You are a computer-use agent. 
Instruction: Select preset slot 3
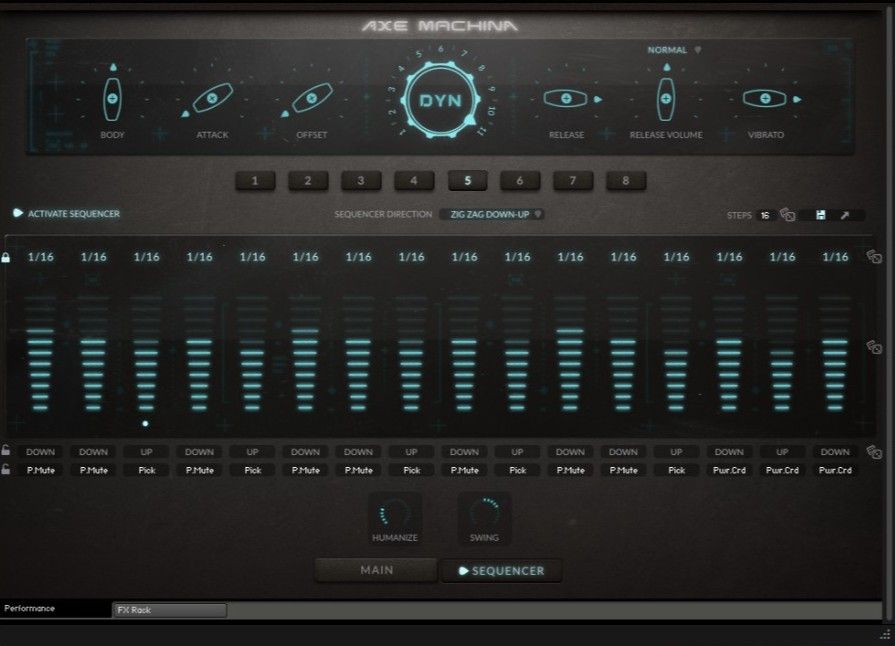pos(359,180)
